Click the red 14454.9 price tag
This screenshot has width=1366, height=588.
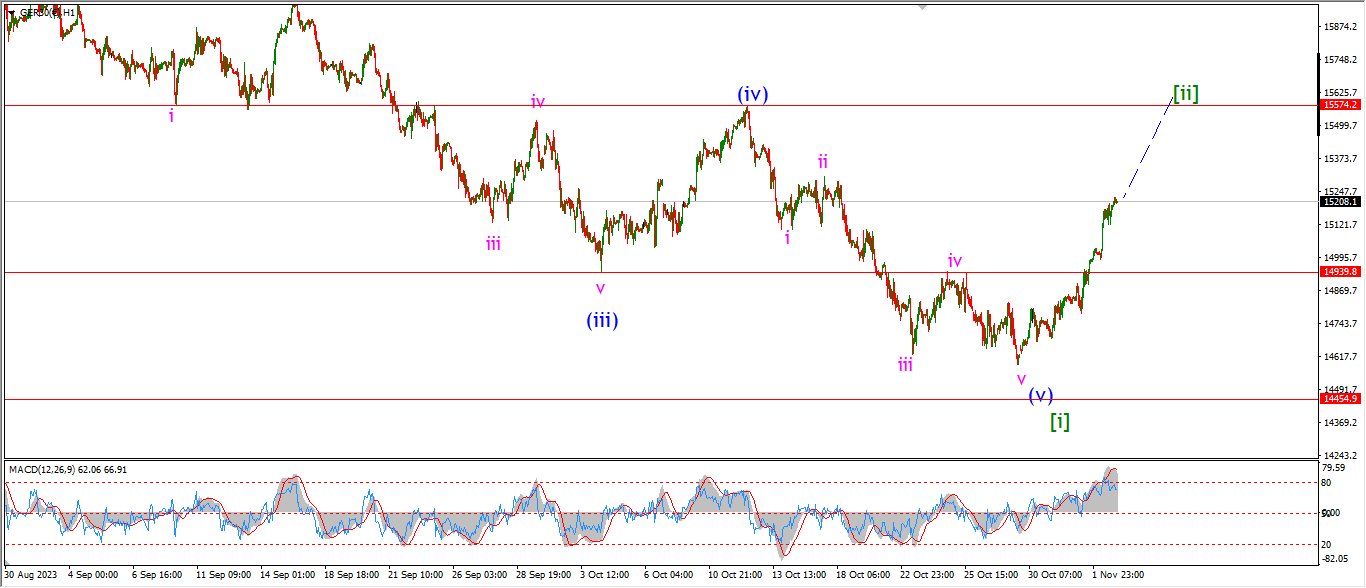coord(1340,398)
